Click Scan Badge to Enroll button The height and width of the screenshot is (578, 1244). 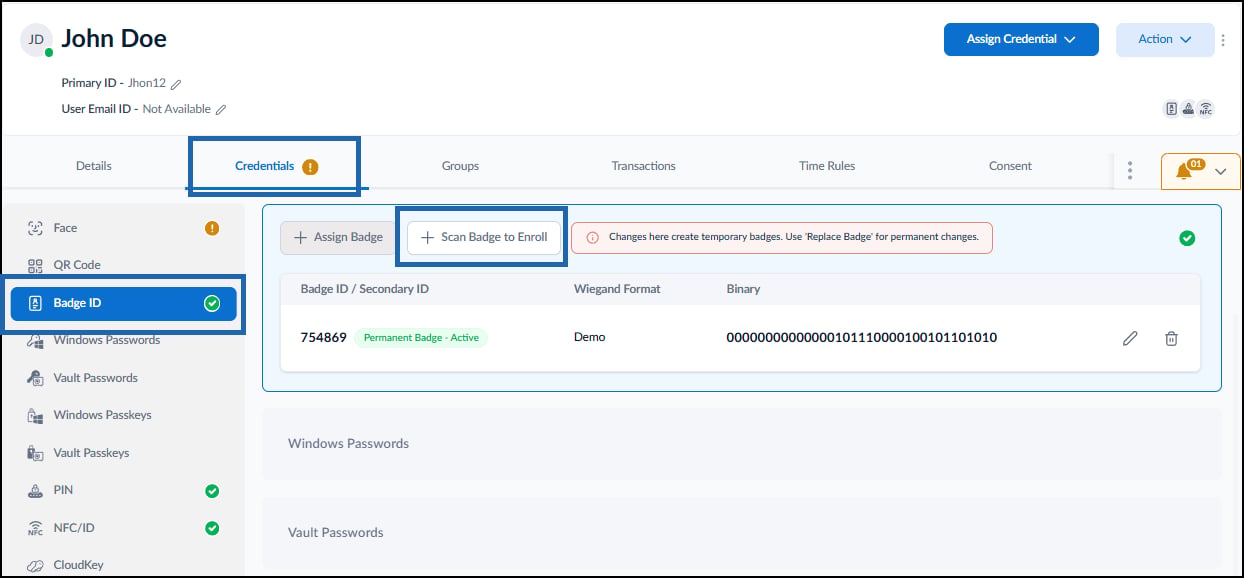(x=484, y=238)
